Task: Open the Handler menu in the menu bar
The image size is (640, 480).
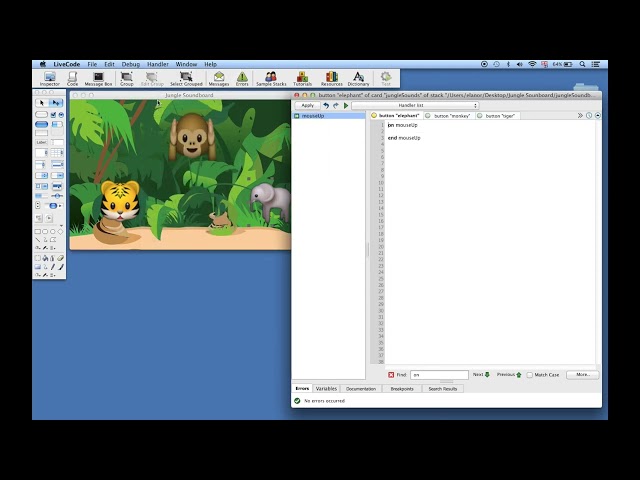Action: point(158,64)
